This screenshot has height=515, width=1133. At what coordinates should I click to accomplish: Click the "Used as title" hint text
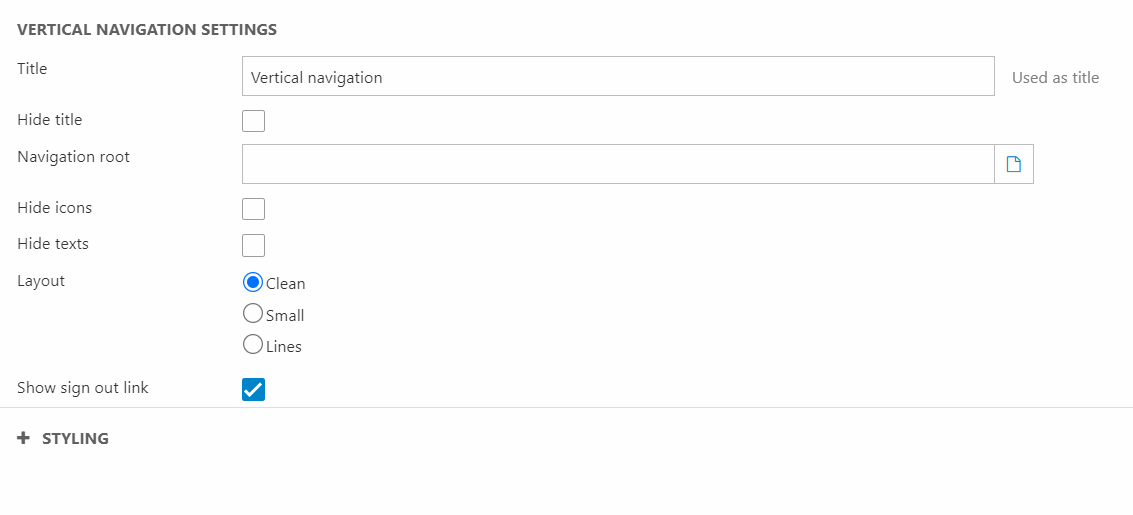click(1055, 77)
